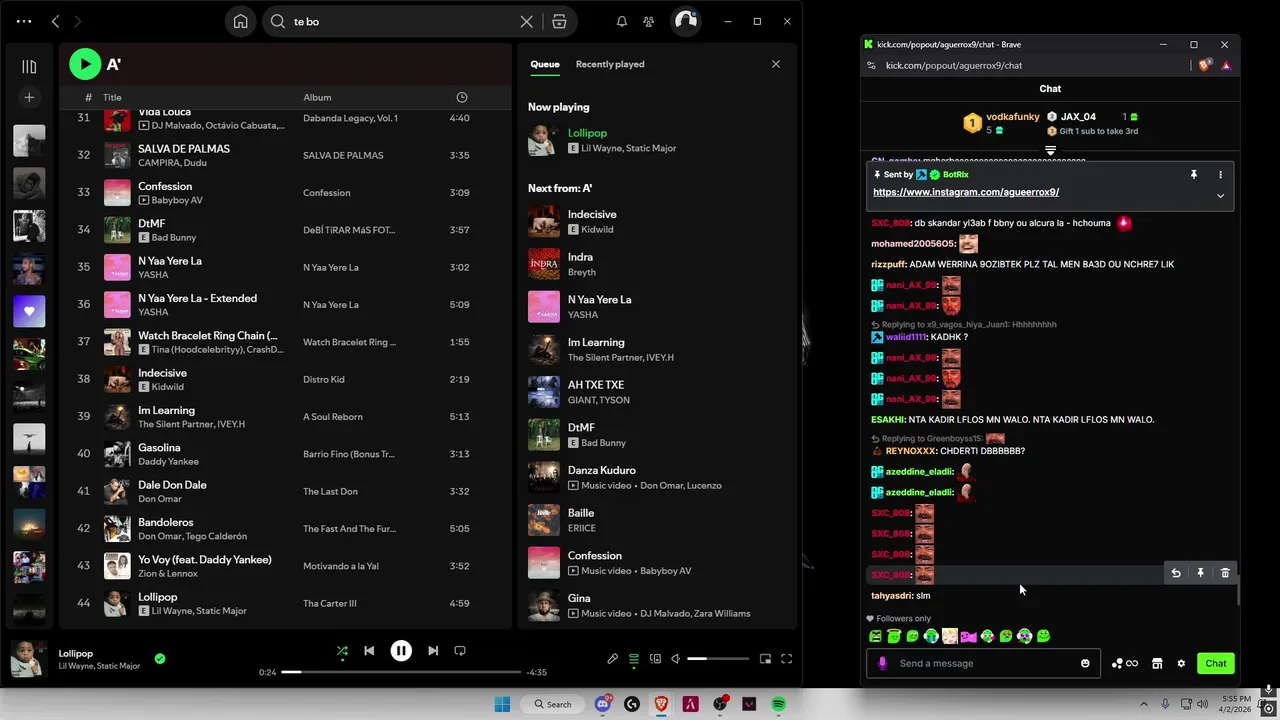The width and height of the screenshot is (1280, 720).
Task: Open the pinned Instagram link in chat
Action: point(966,192)
